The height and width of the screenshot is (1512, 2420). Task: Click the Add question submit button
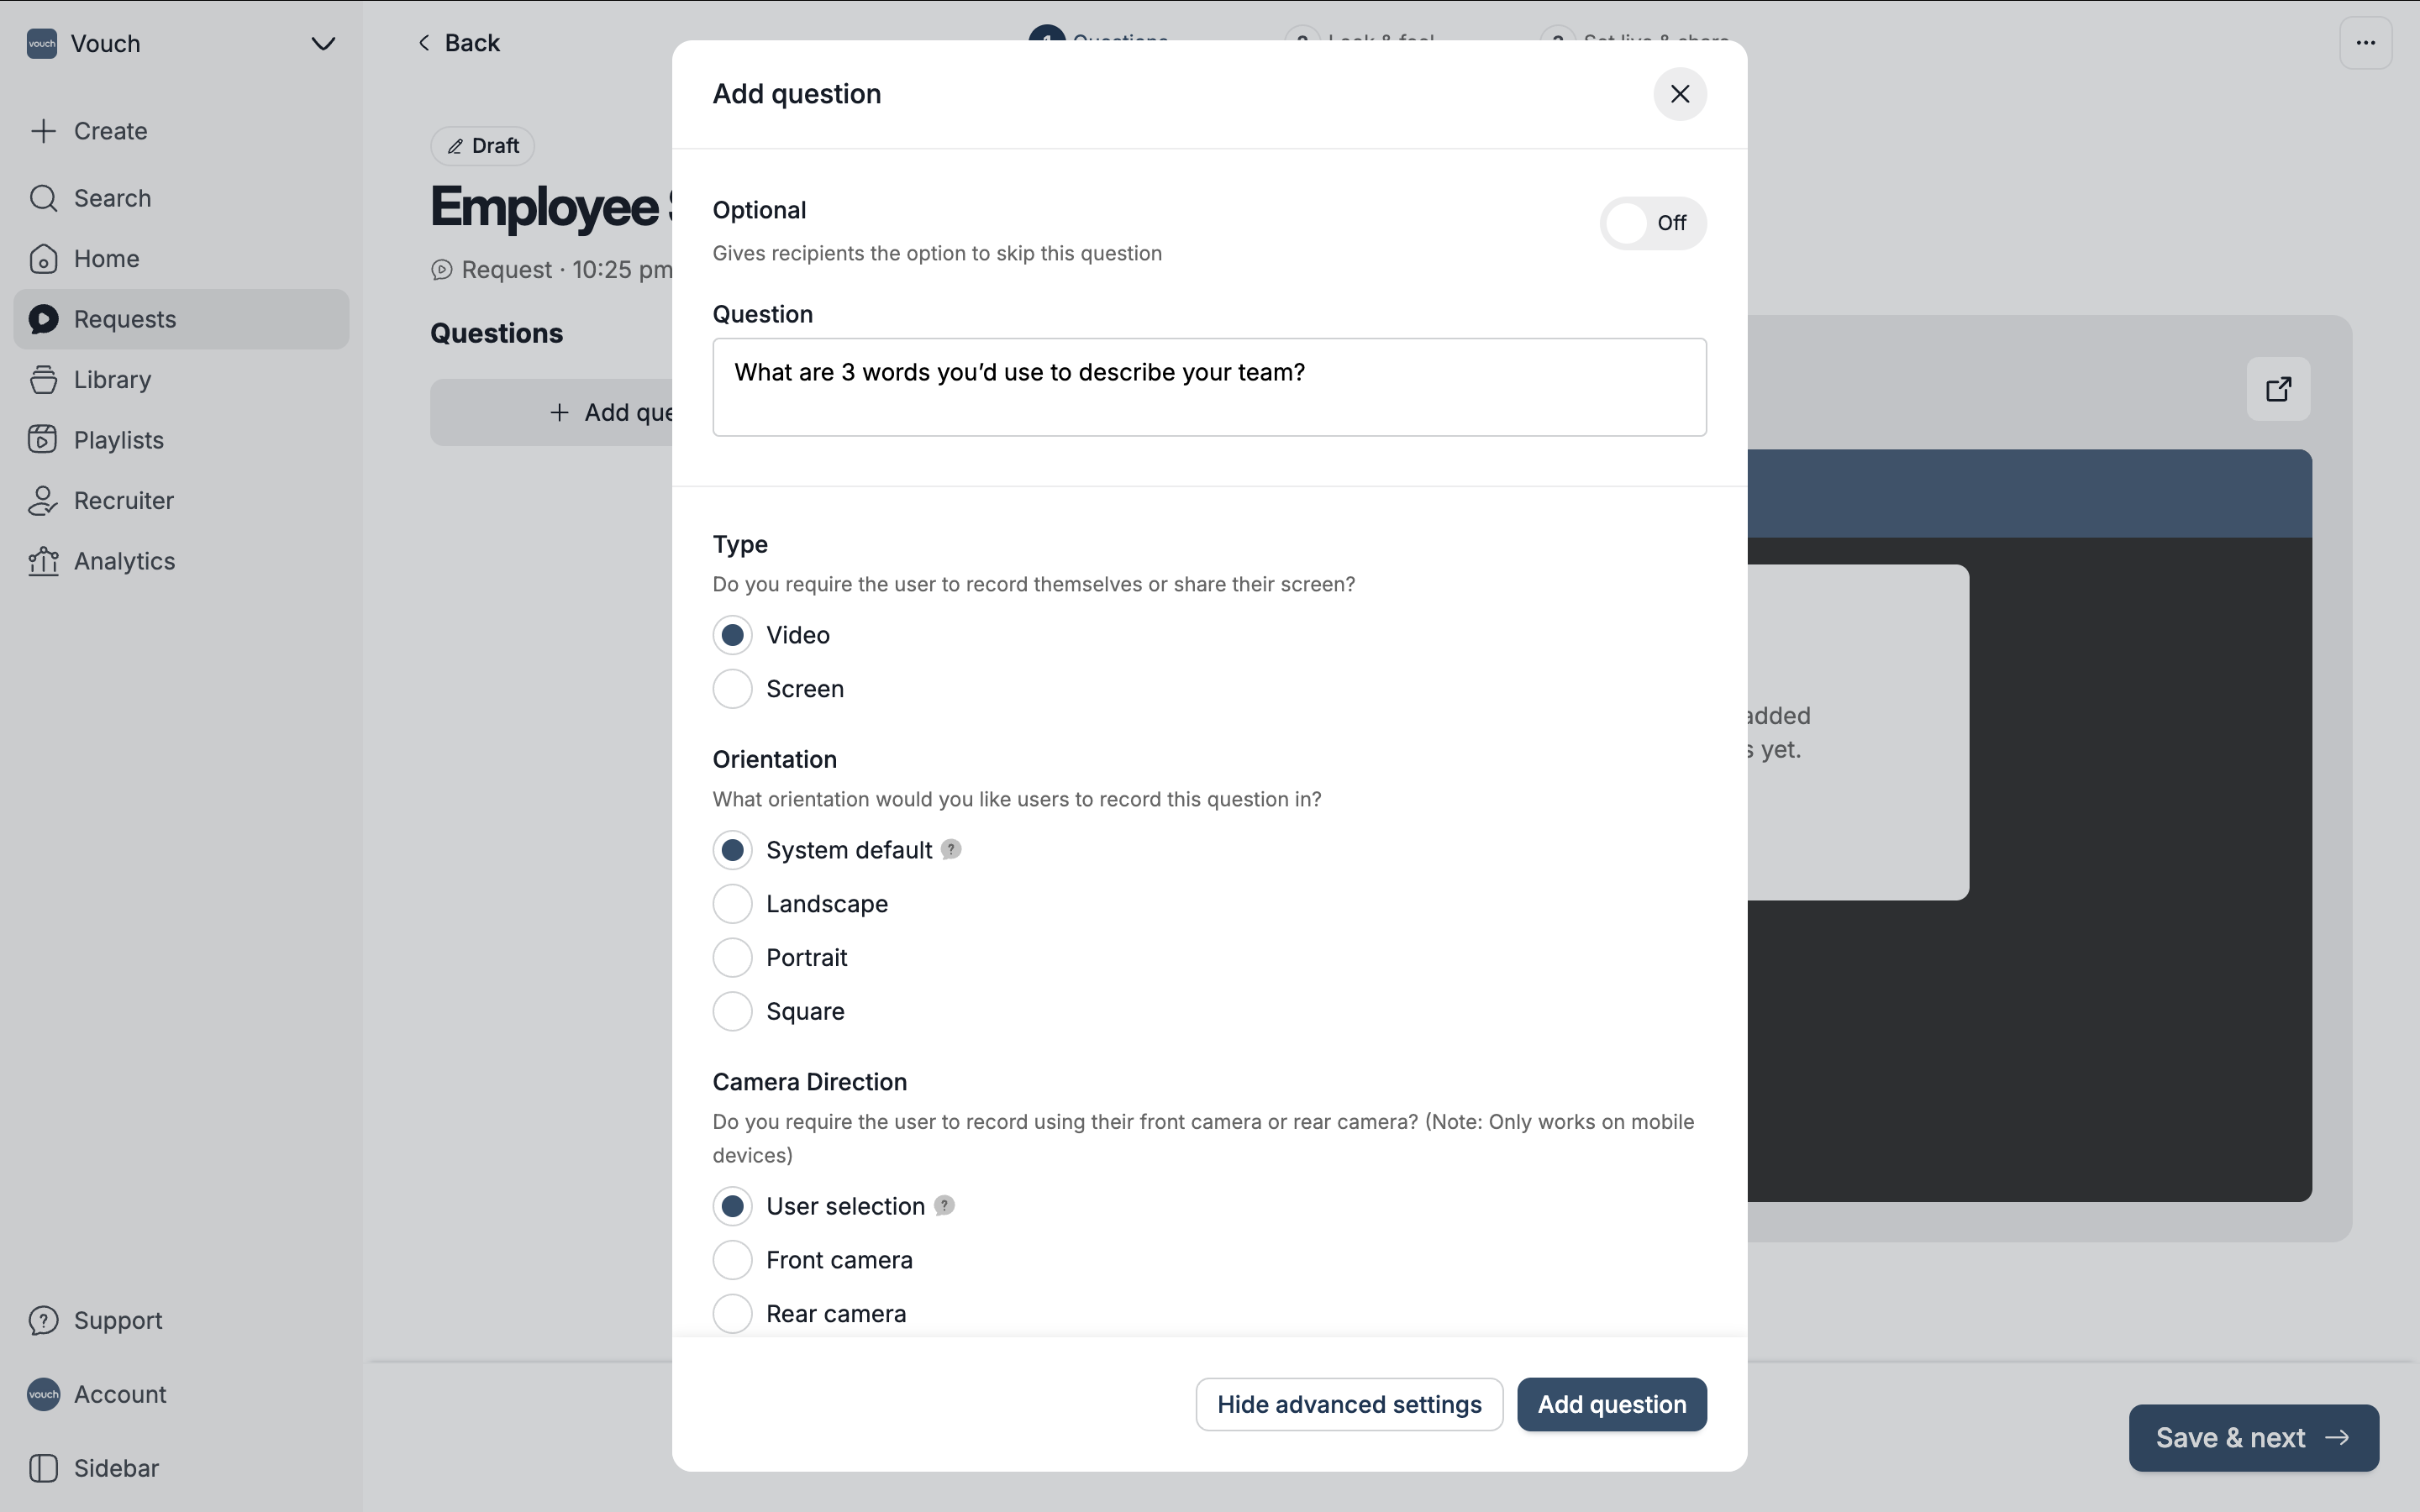(x=1611, y=1404)
